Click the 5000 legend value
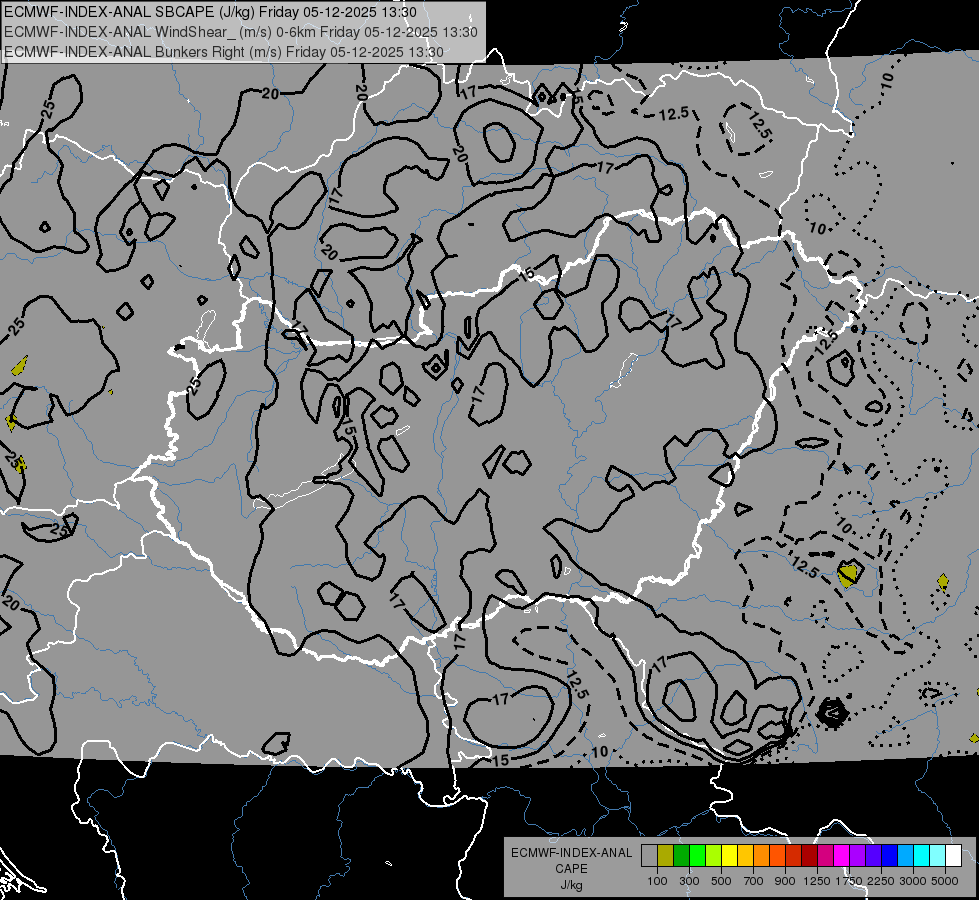Viewport: 979px width, 900px height. pos(945,881)
